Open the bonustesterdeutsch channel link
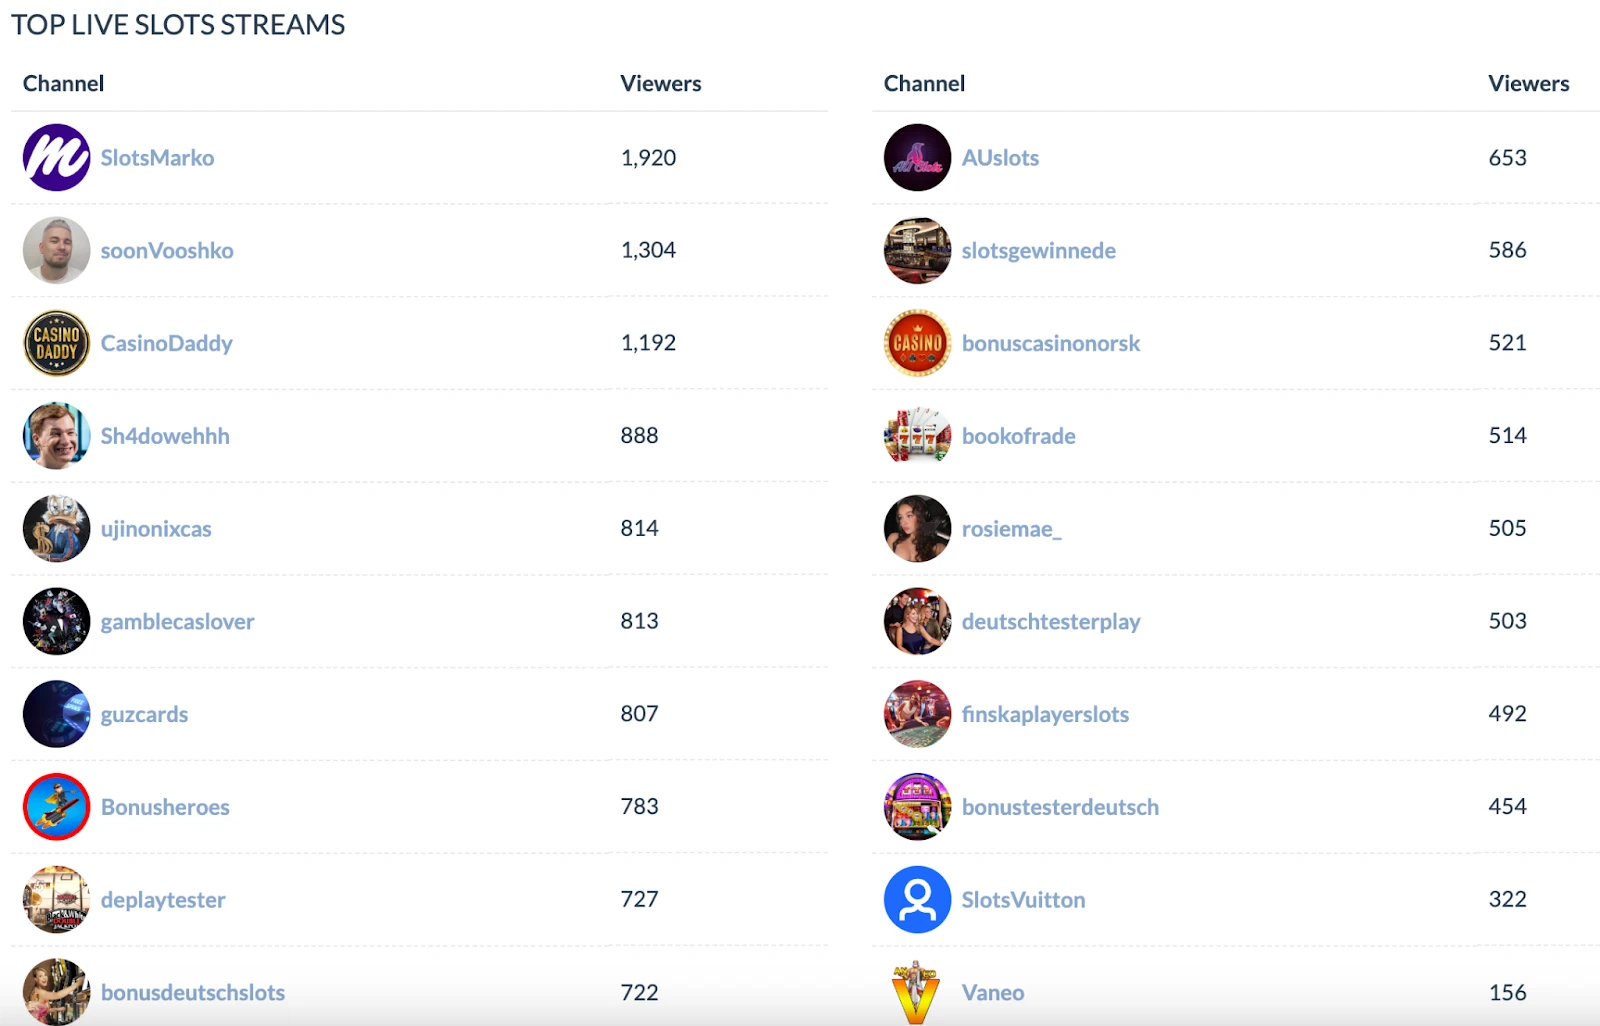This screenshot has height=1026, width=1600. pyautogui.click(x=1060, y=807)
